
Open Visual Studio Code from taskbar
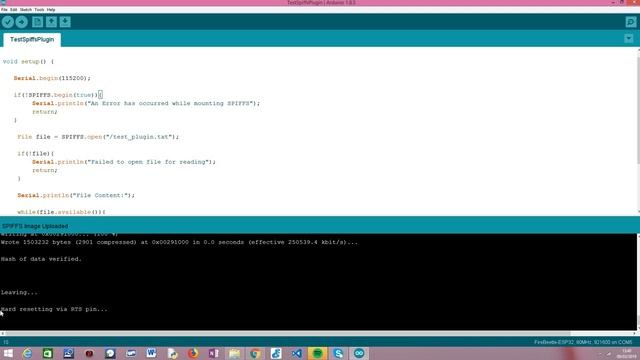click(x=297, y=353)
